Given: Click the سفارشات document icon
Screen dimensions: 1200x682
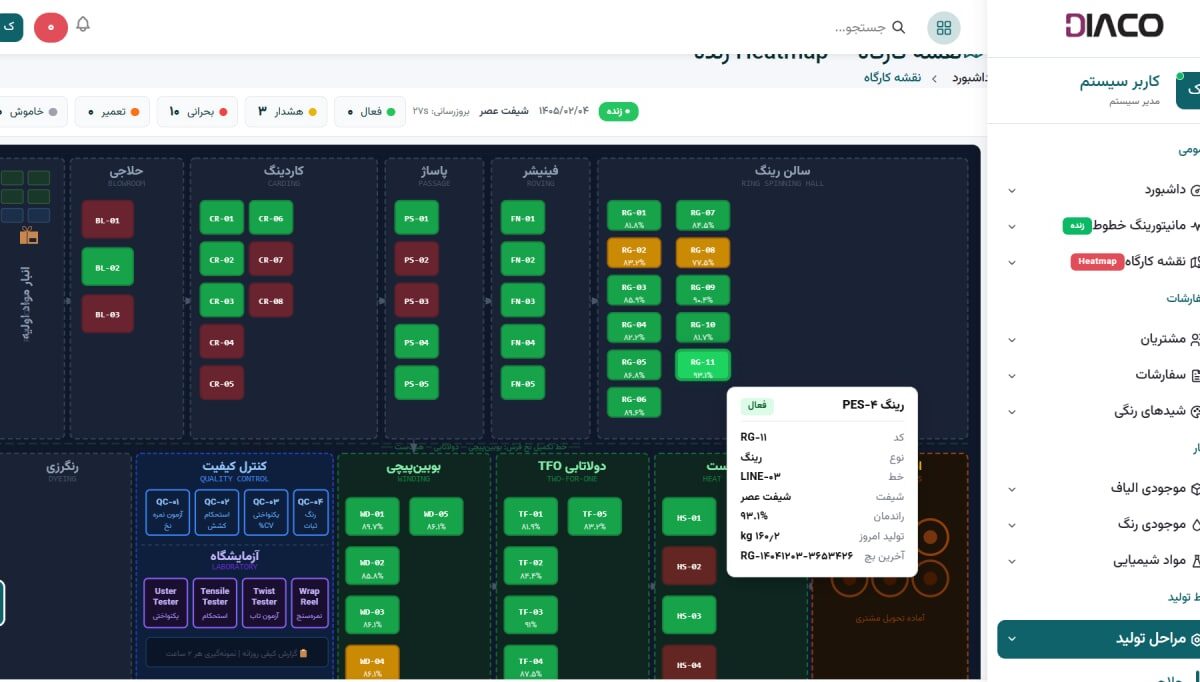Looking at the screenshot, I should pos(1194,376).
